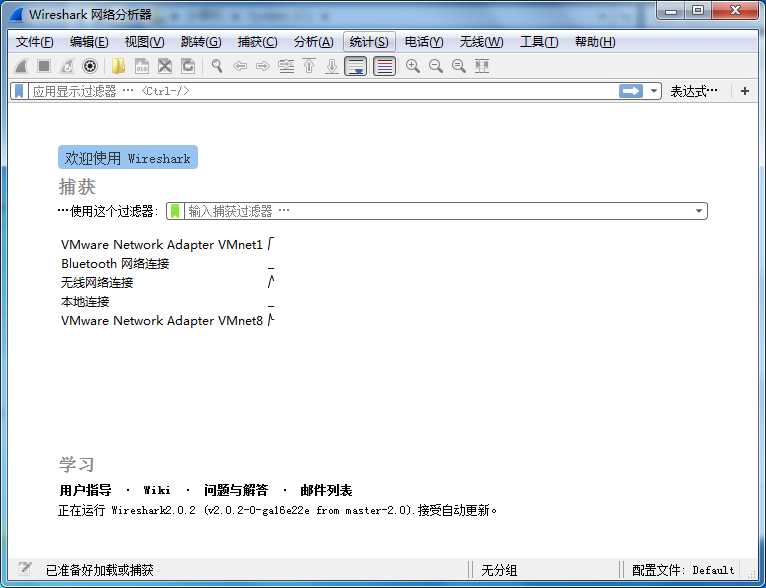Image resolution: width=766 pixels, height=588 pixels.
Task: Click 配置文件: Default in status bar
Action: [x=683, y=570]
